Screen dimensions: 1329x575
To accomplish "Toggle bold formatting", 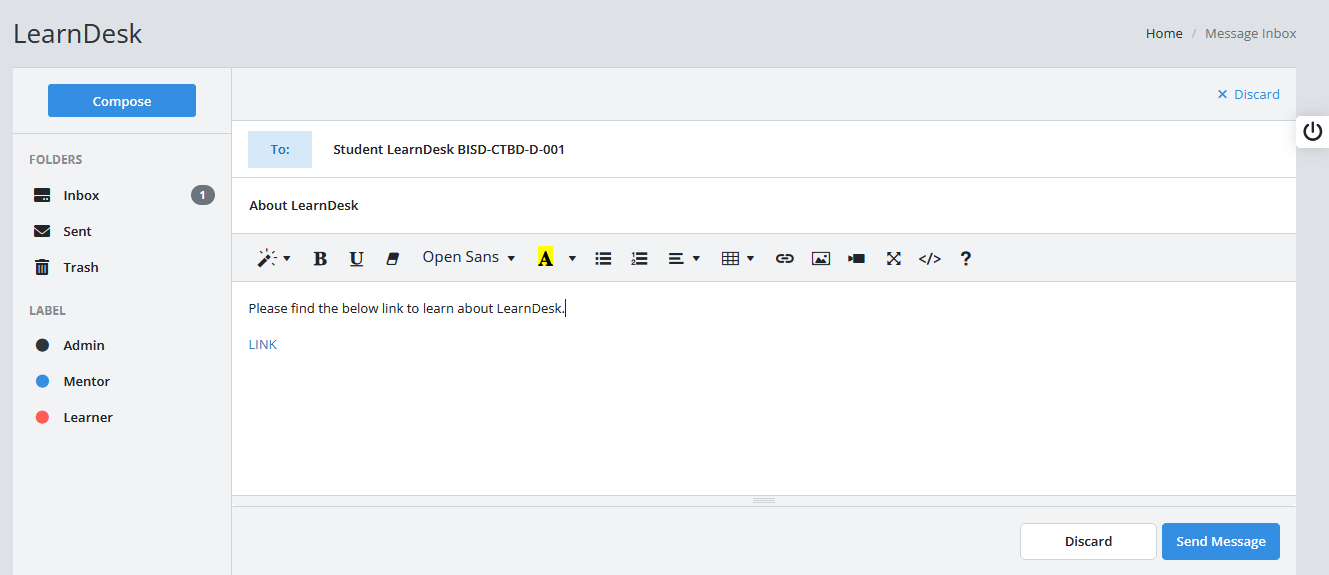I will point(320,258).
